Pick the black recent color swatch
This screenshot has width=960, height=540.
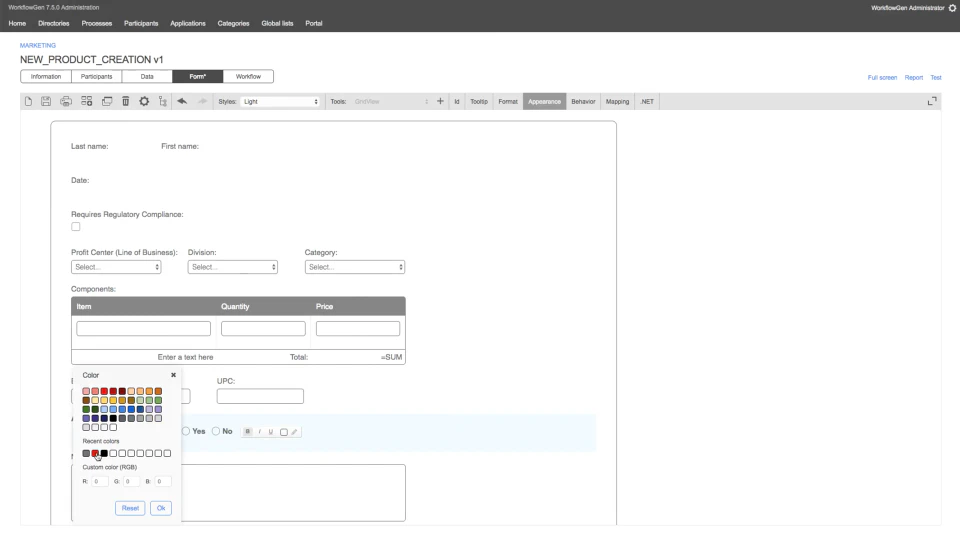click(x=104, y=454)
